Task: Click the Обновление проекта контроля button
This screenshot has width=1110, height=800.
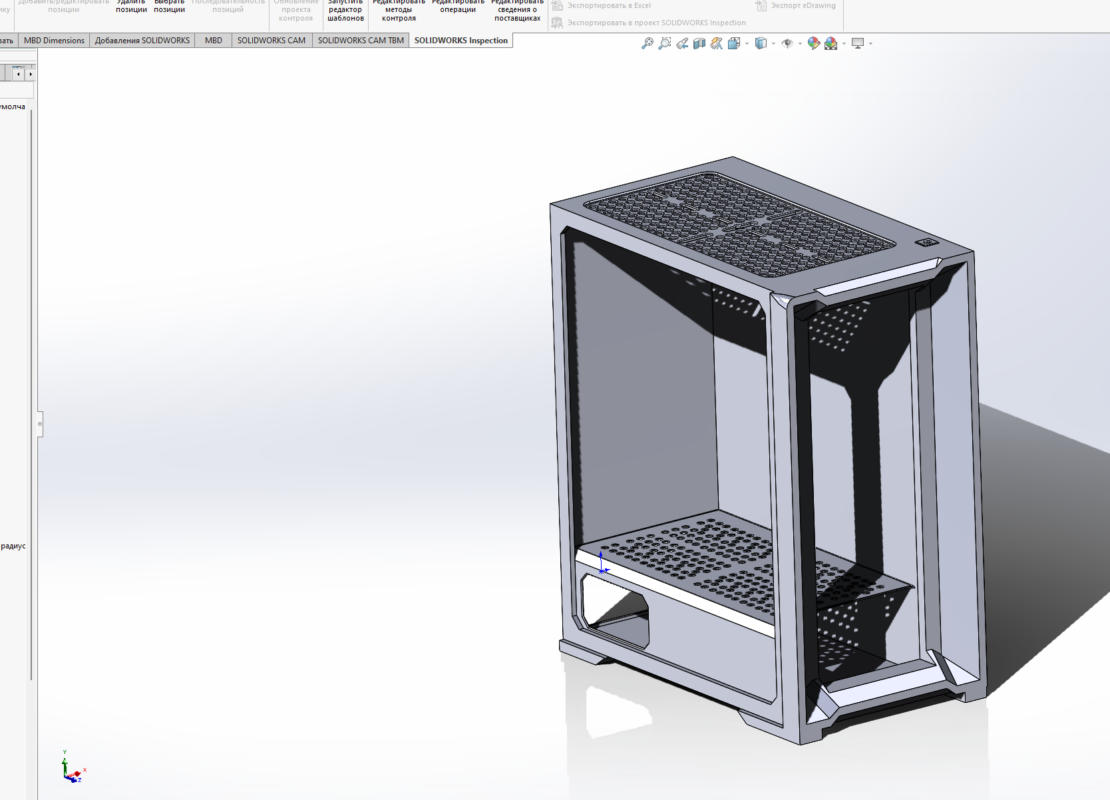Action: (x=296, y=11)
